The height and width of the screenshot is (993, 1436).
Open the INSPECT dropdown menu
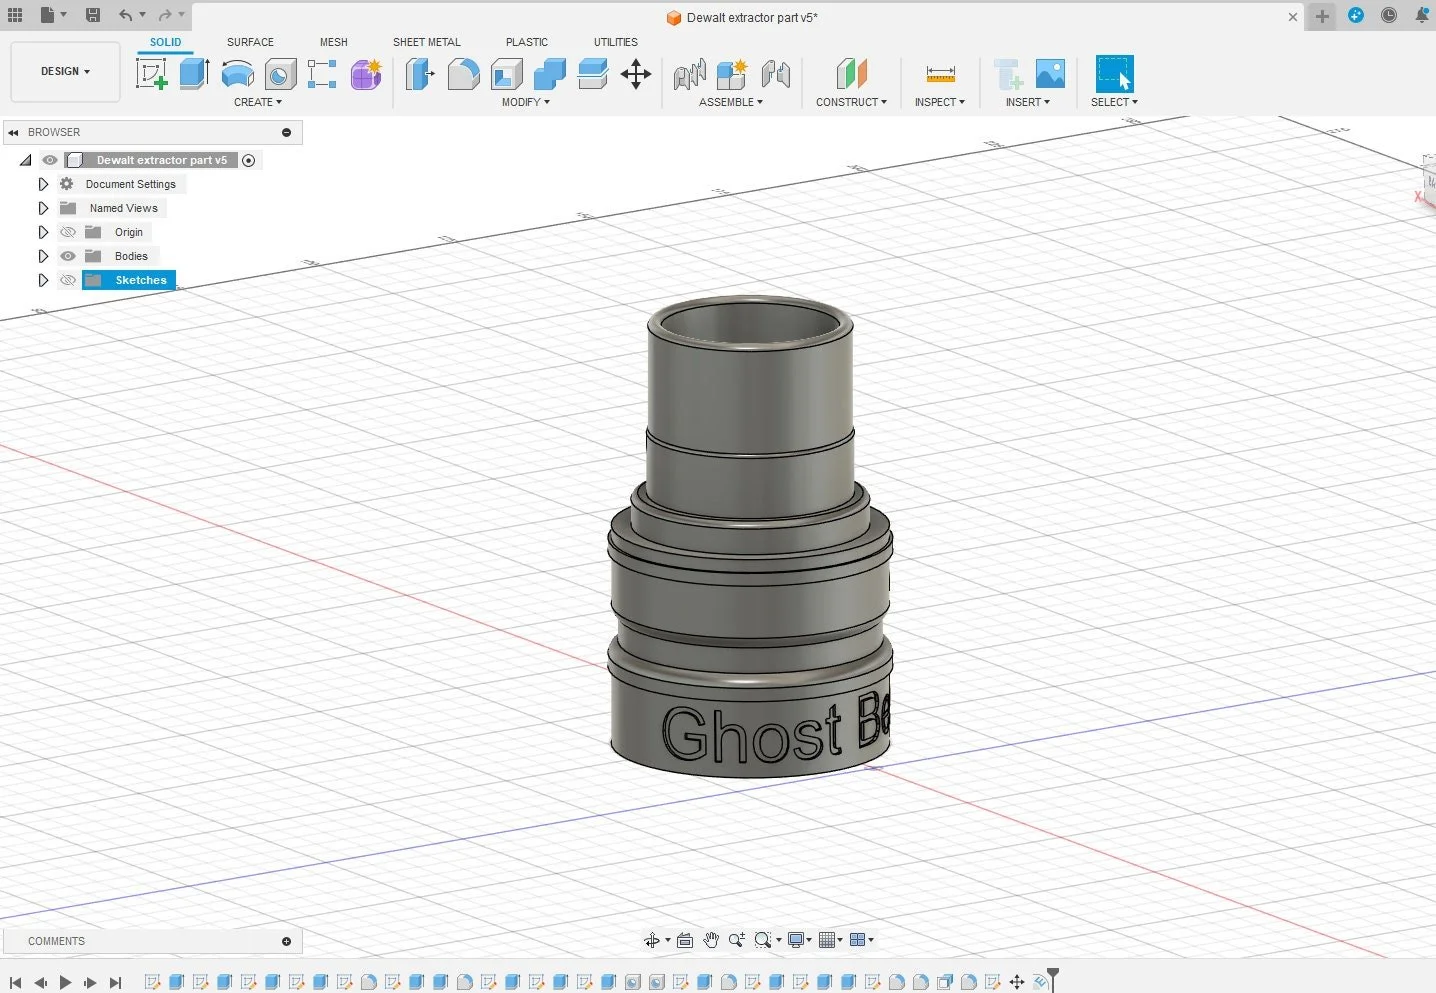(940, 102)
